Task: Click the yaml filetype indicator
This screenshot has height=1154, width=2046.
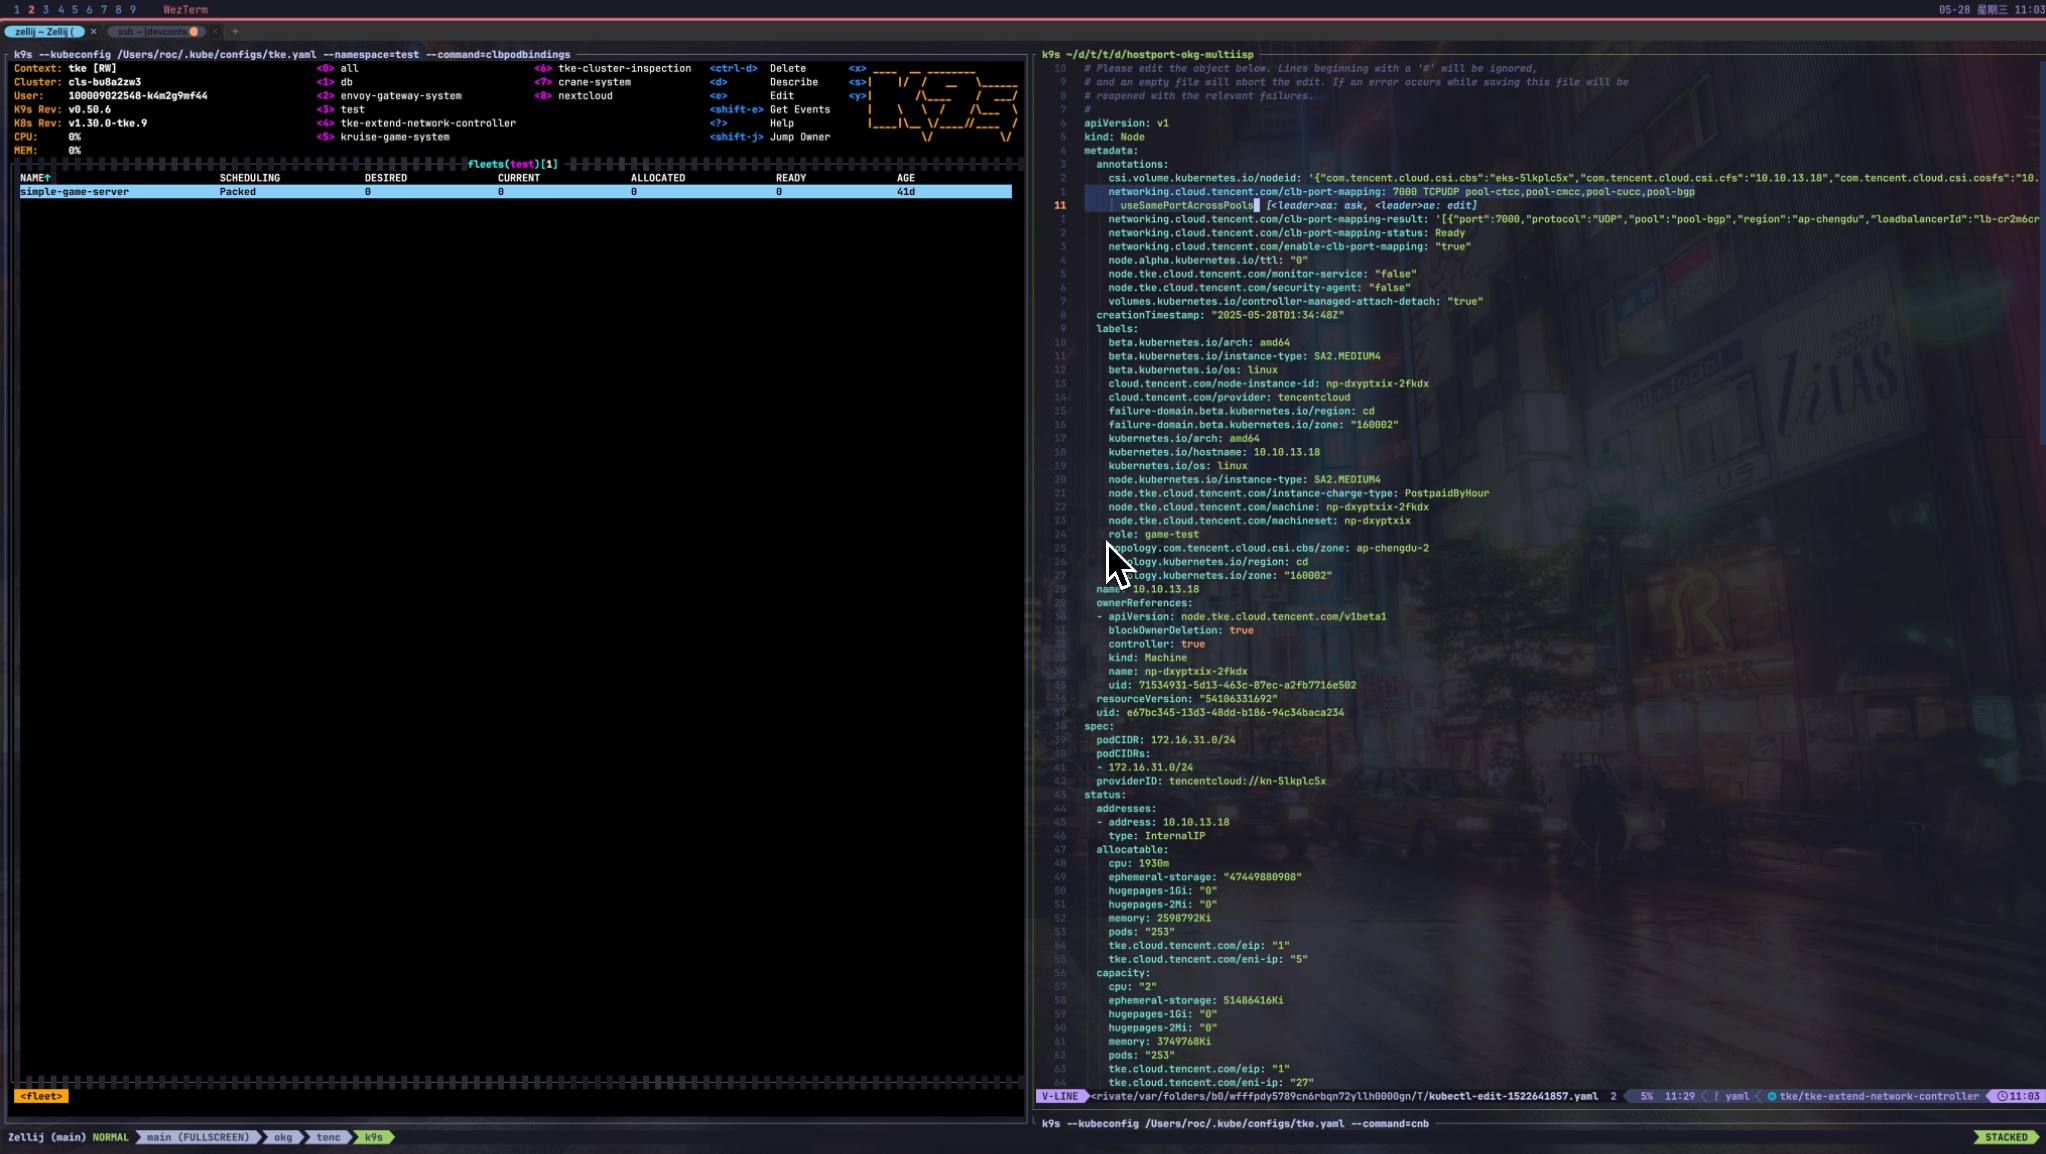Action: click(1737, 1096)
